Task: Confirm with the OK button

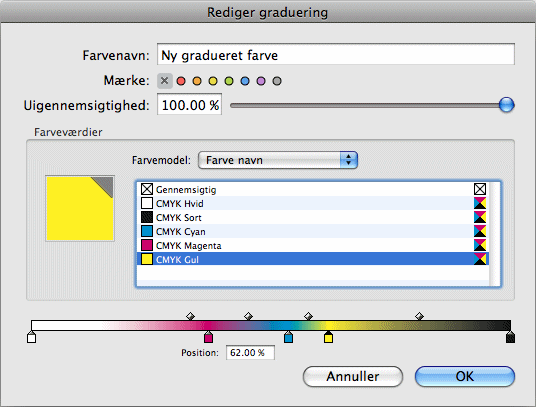Action: click(465, 376)
